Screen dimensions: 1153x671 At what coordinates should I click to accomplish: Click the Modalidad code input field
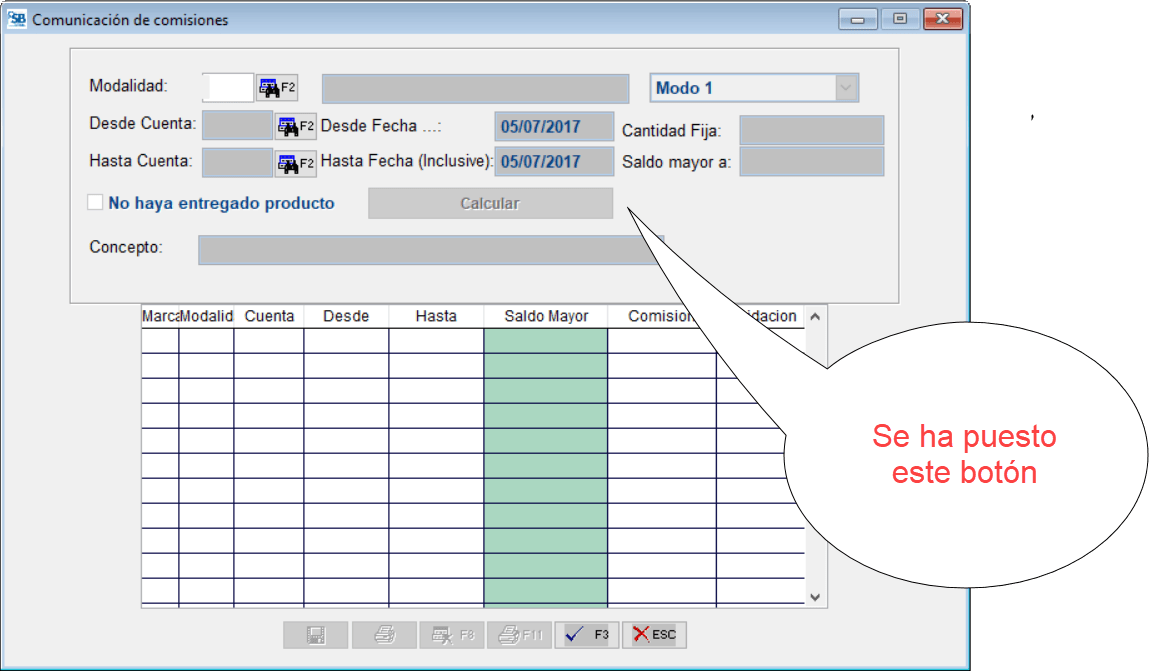pyautogui.click(x=228, y=88)
